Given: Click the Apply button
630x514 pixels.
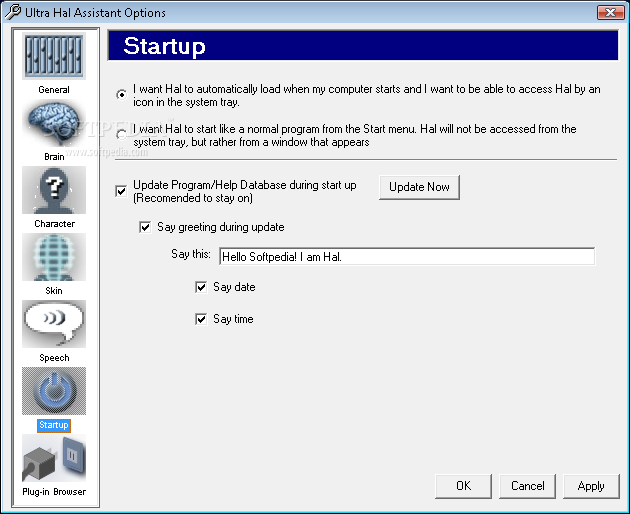Looking at the screenshot, I should [591, 486].
